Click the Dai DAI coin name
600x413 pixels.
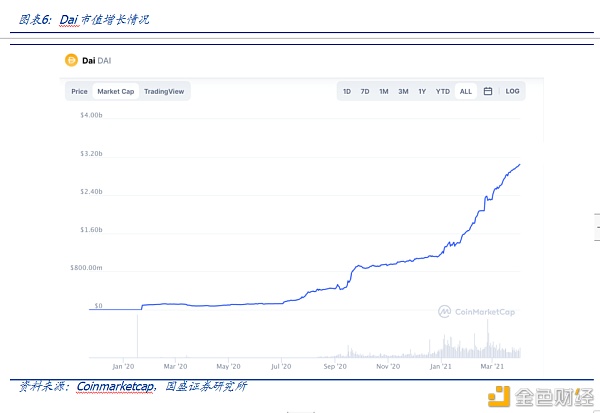tap(96, 60)
